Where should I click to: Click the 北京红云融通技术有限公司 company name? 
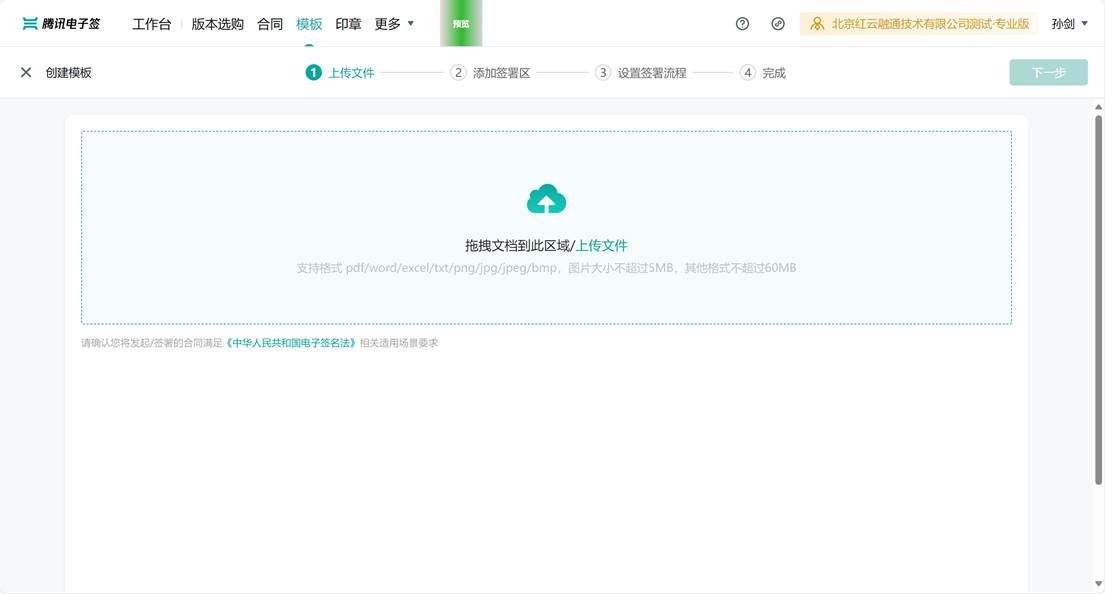click(x=930, y=24)
